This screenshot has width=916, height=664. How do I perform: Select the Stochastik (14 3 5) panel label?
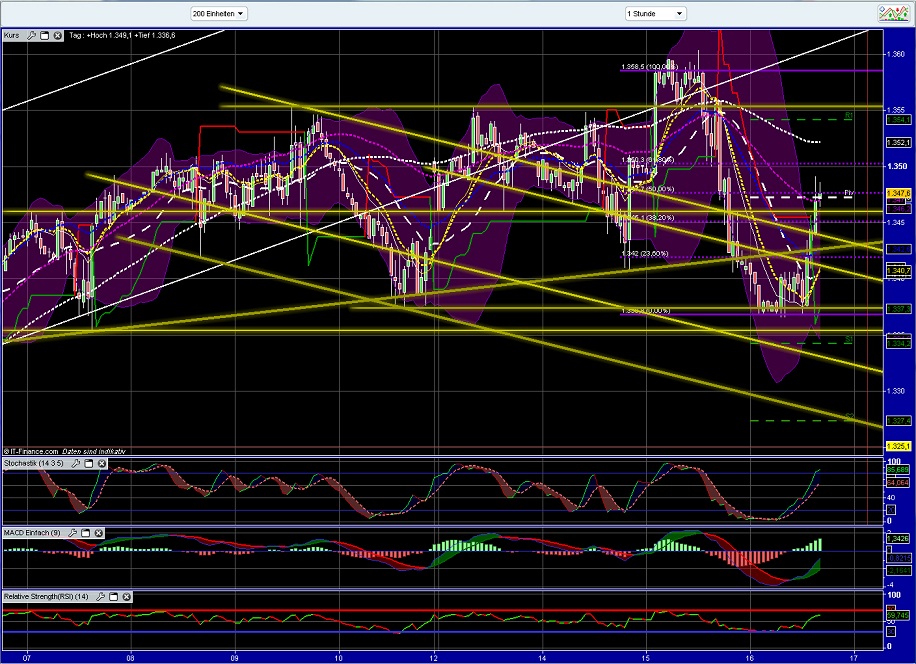click(33, 464)
